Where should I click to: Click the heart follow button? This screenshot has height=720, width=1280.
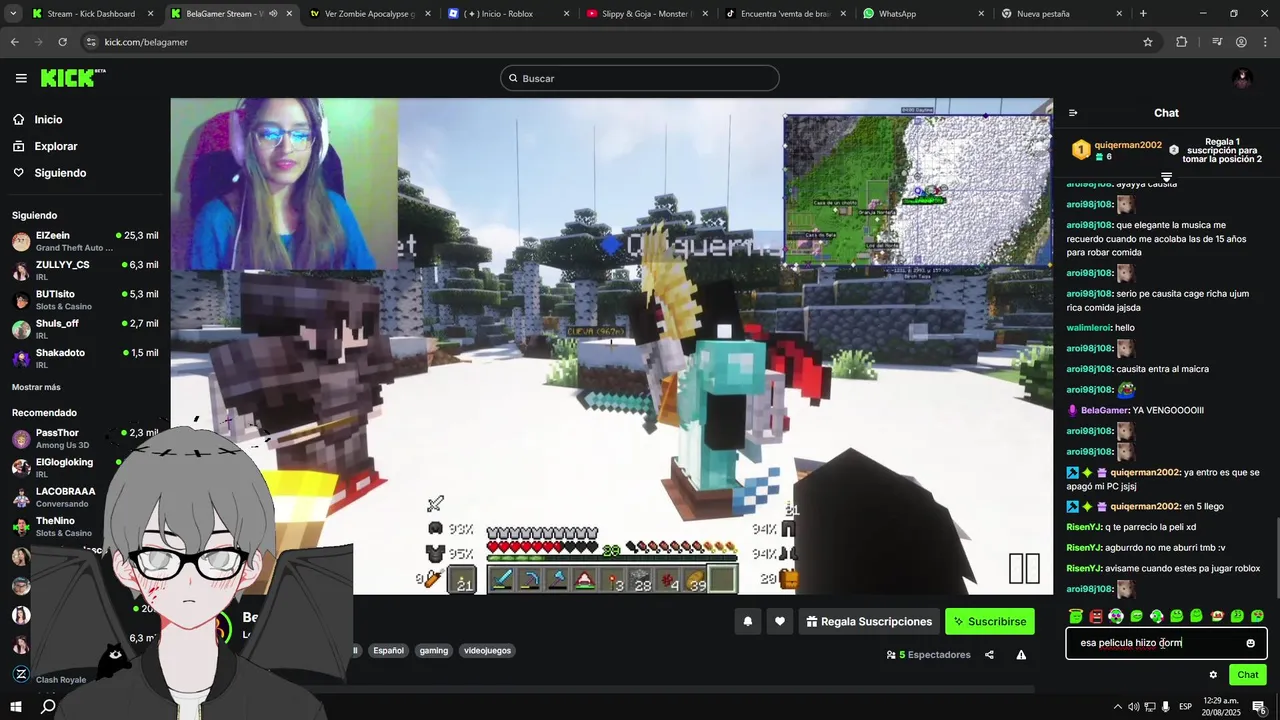coord(780,622)
